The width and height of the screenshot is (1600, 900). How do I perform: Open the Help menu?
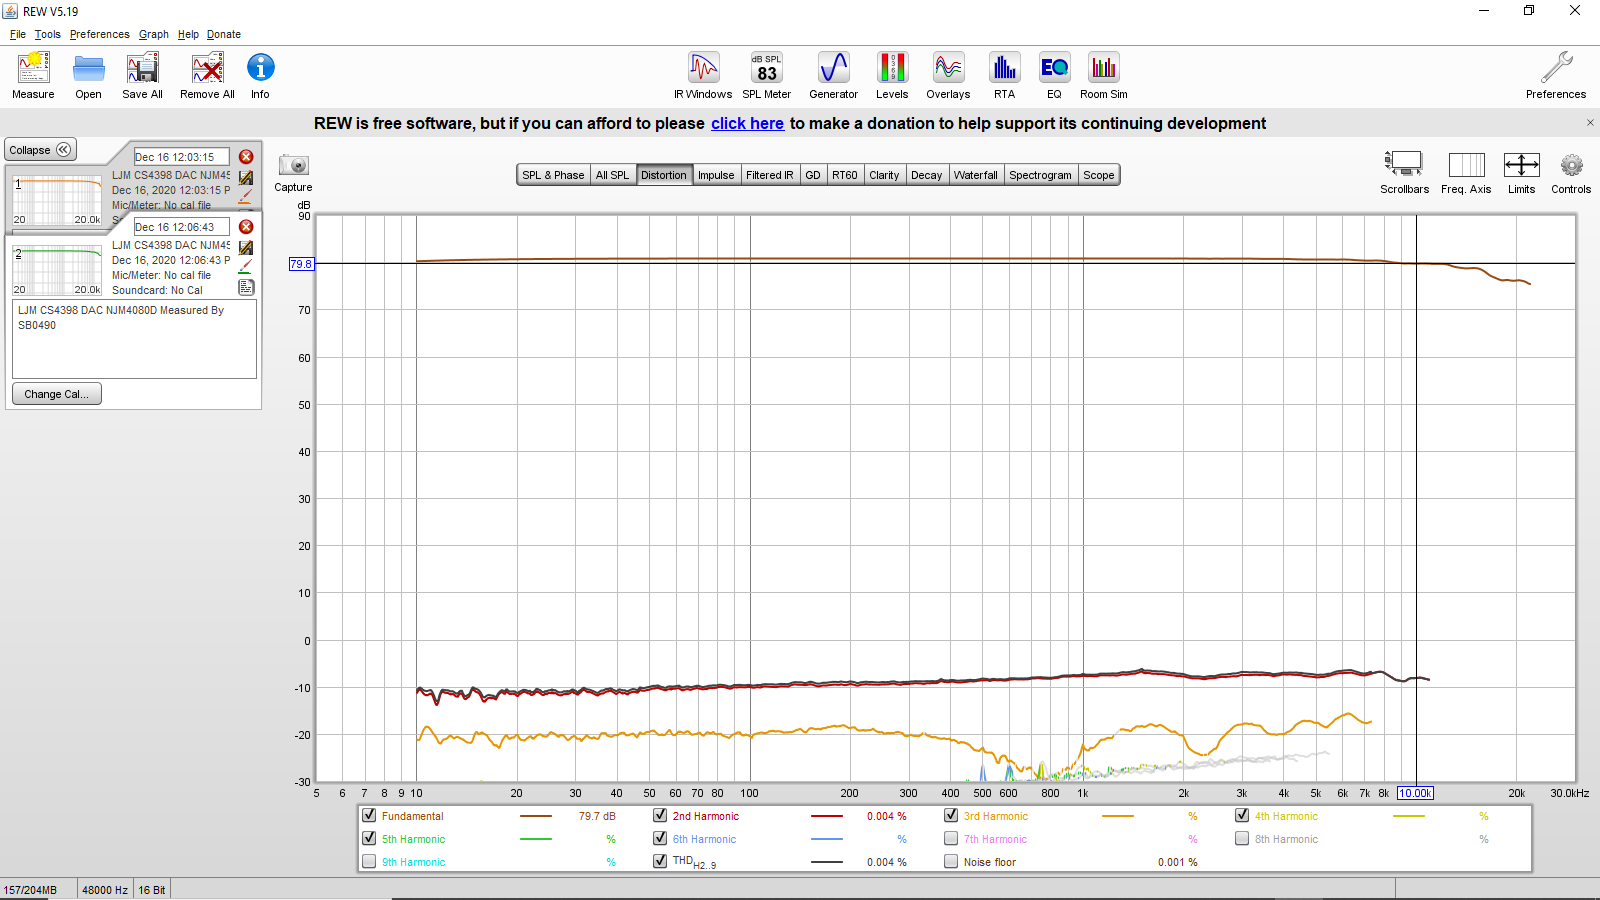[x=188, y=34]
